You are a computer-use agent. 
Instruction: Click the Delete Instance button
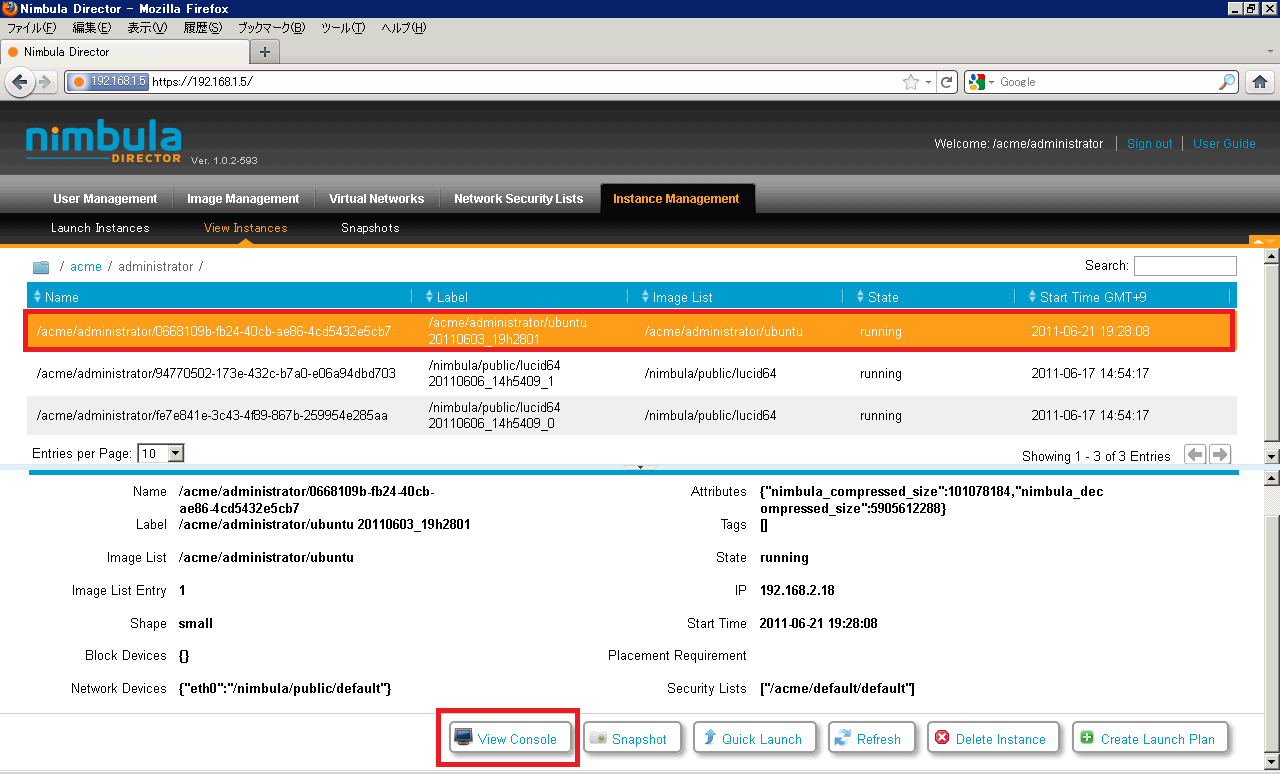click(992, 739)
